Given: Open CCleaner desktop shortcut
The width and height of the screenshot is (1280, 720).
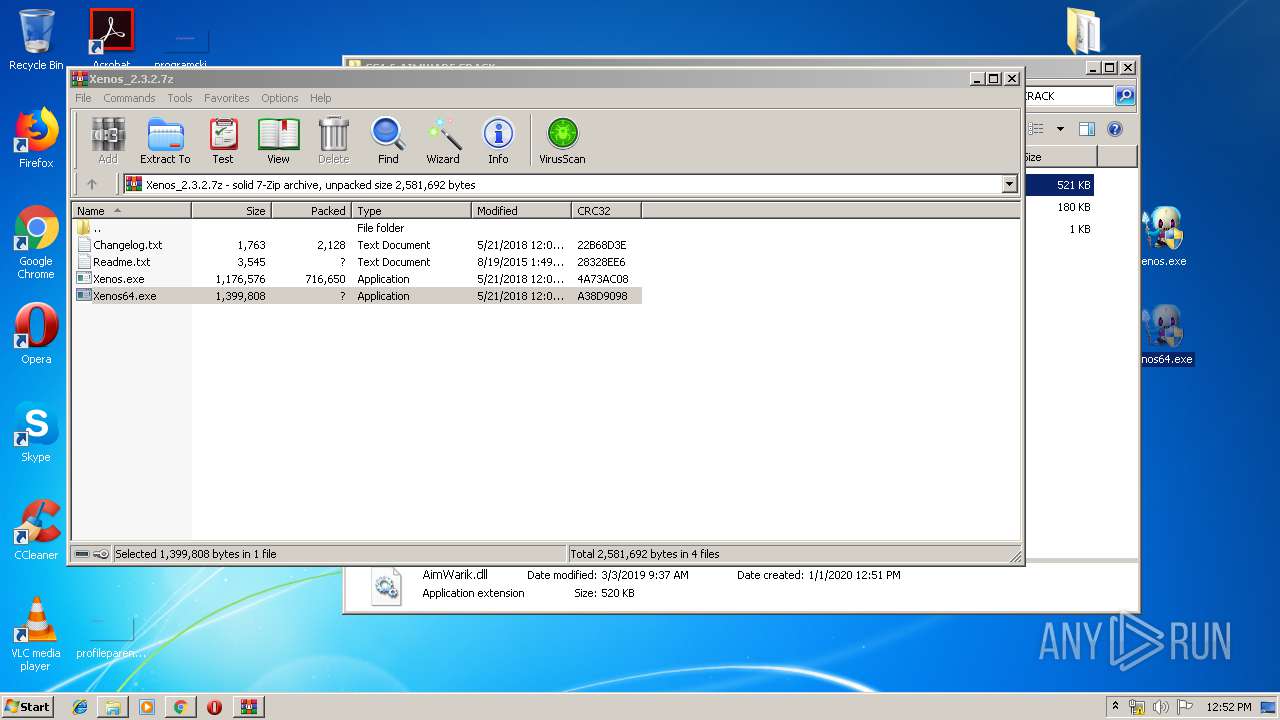Looking at the screenshot, I should 36,530.
